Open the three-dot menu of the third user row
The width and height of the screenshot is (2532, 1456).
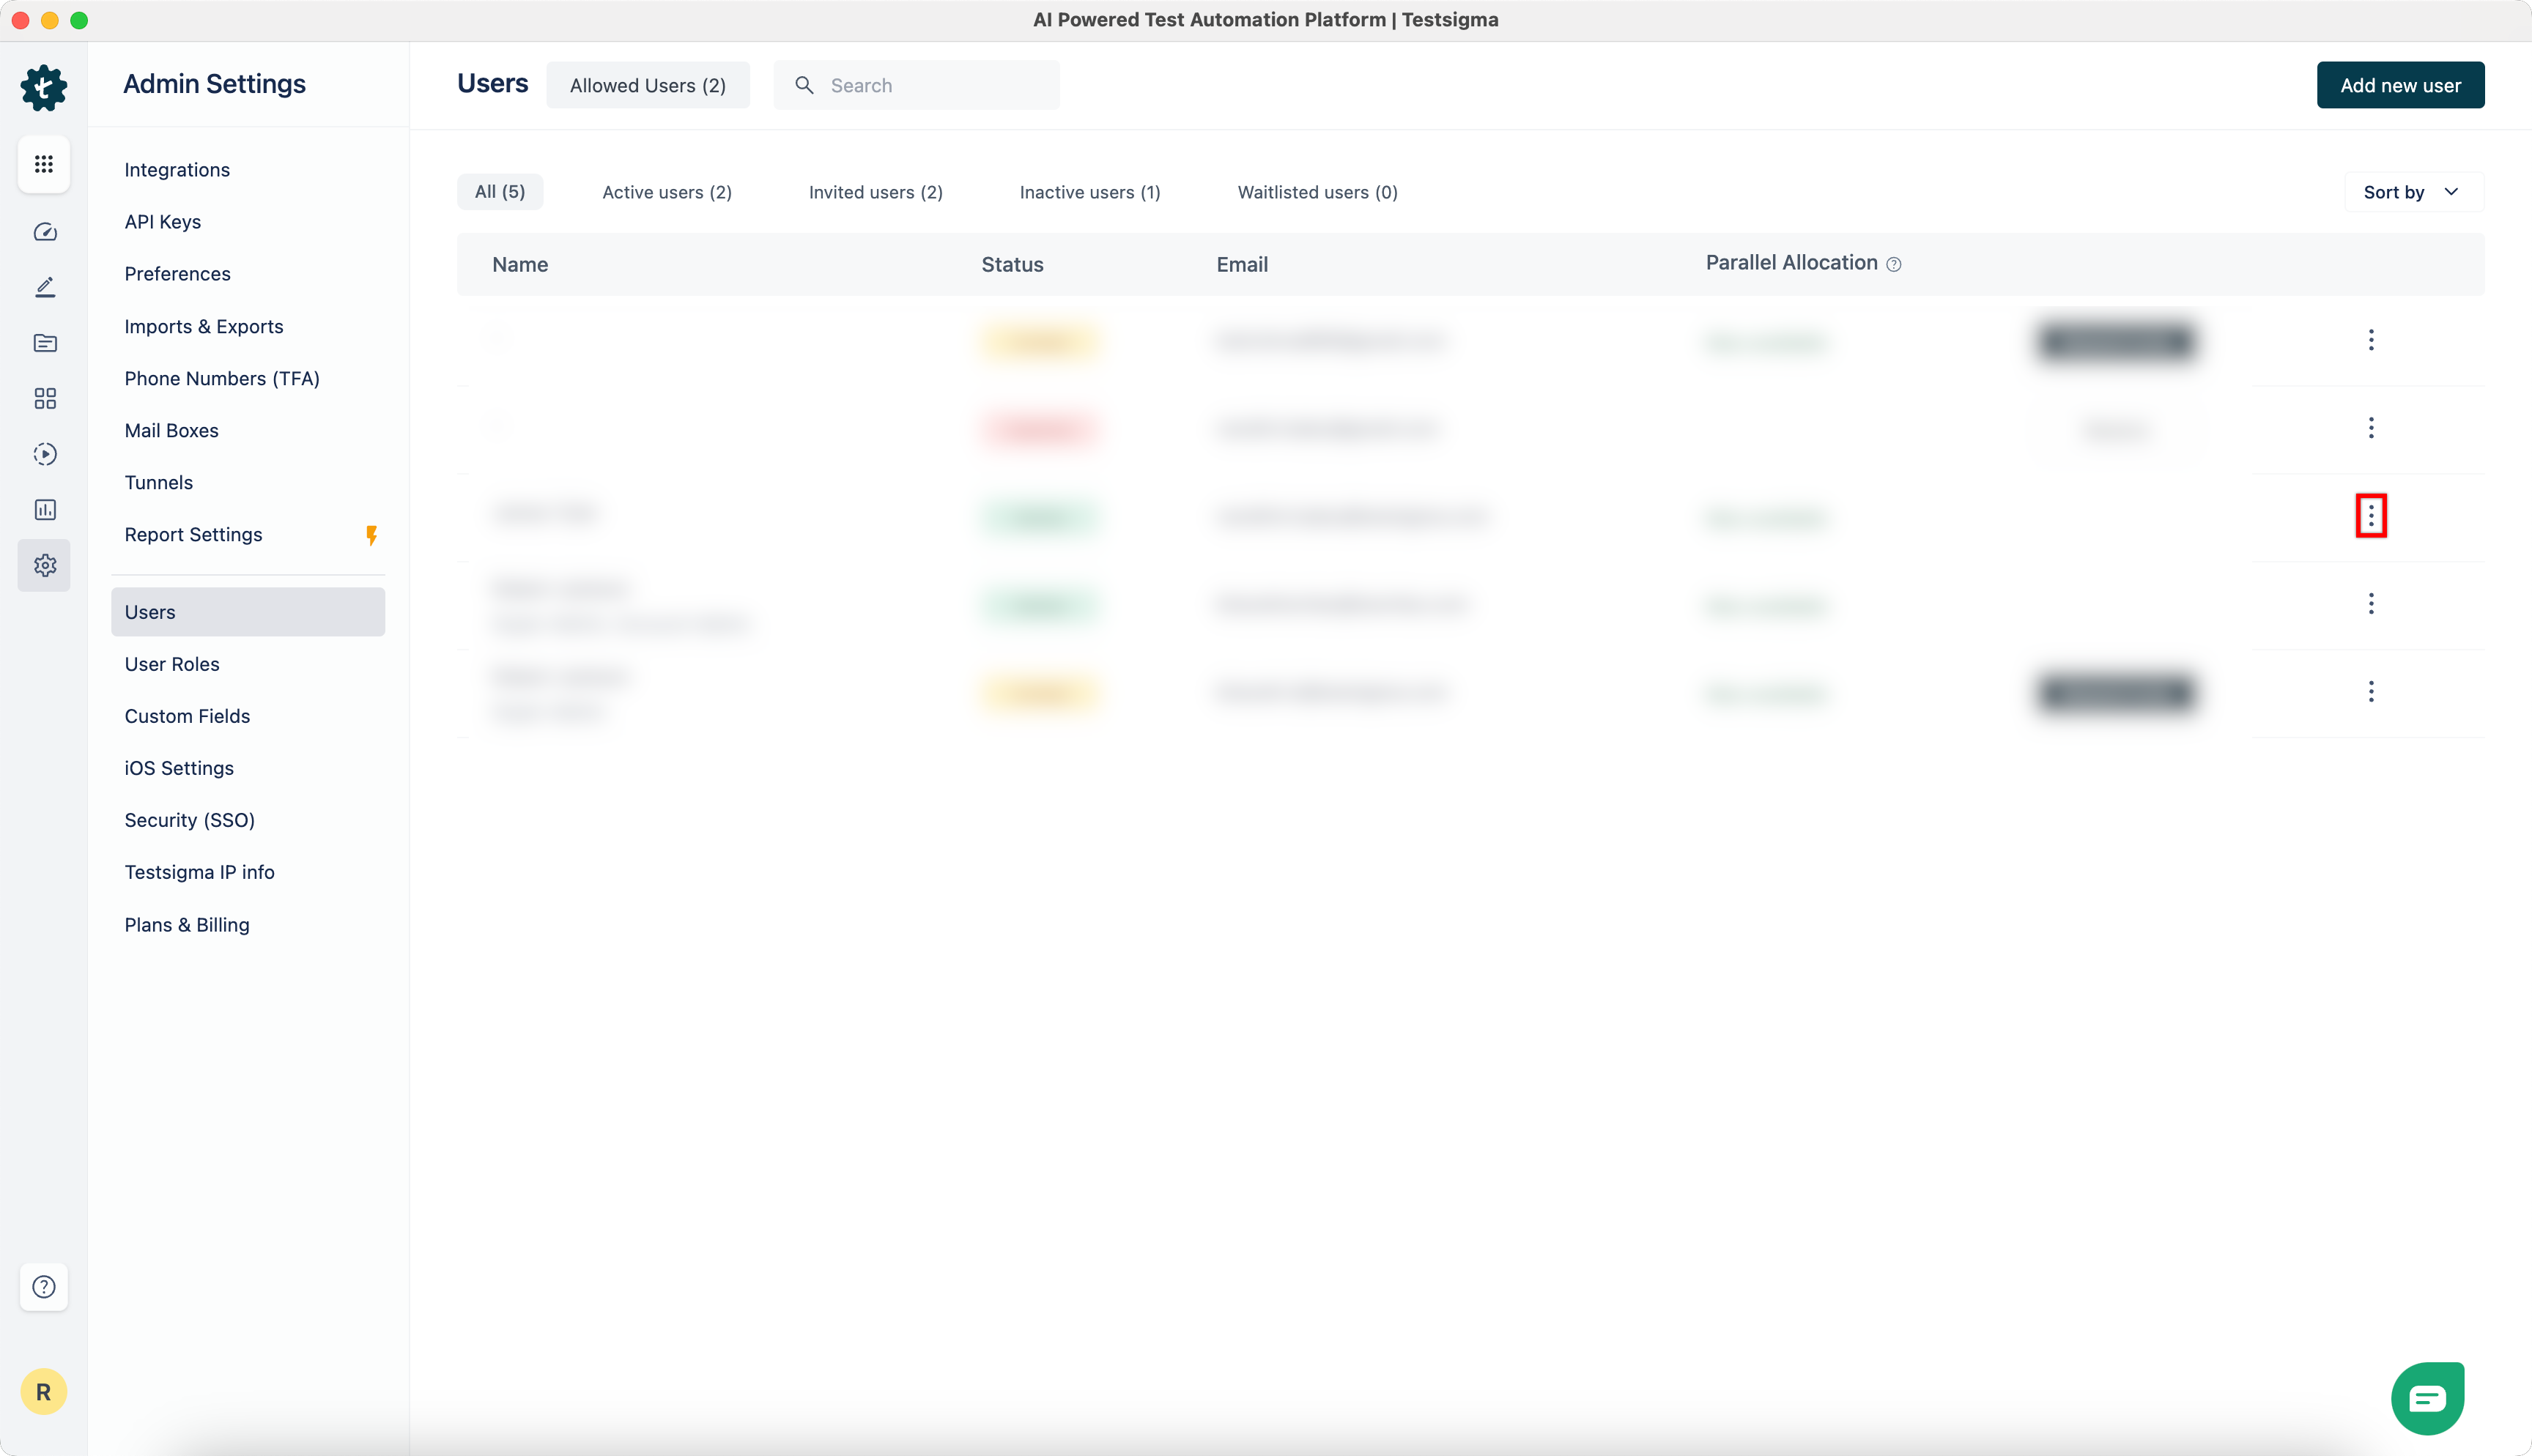[x=2371, y=516]
